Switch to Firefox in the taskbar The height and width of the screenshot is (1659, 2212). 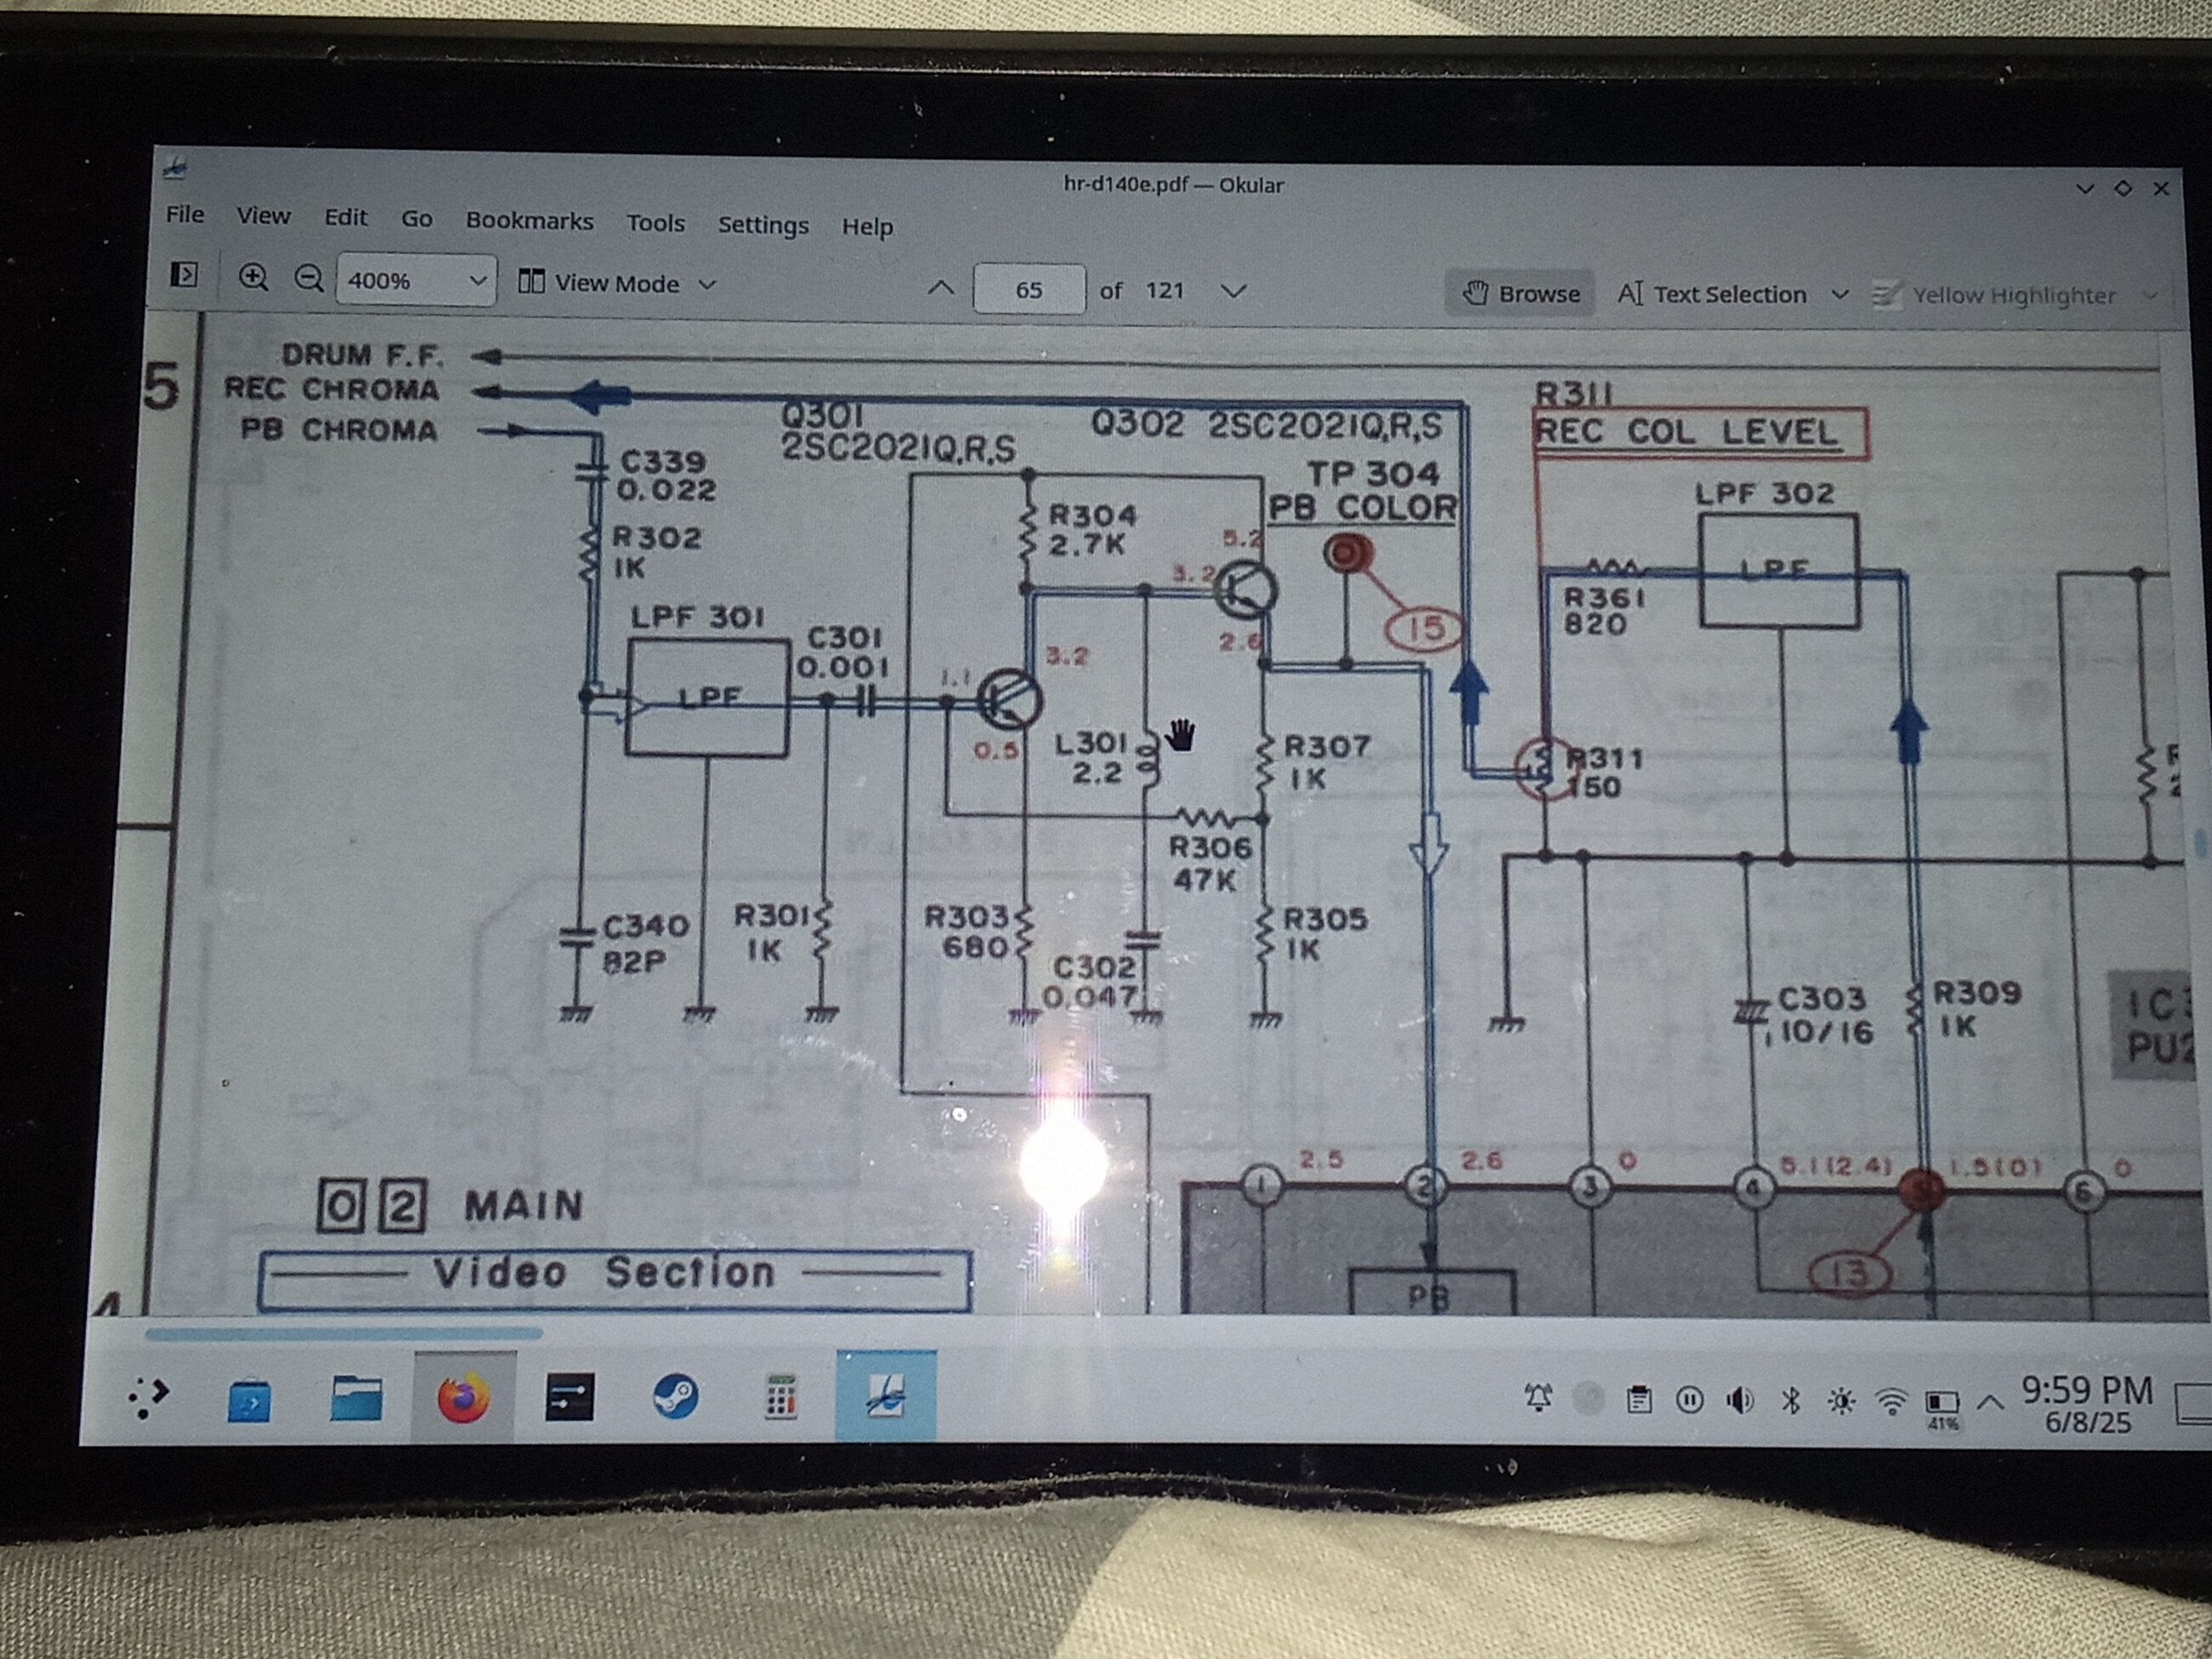463,1397
